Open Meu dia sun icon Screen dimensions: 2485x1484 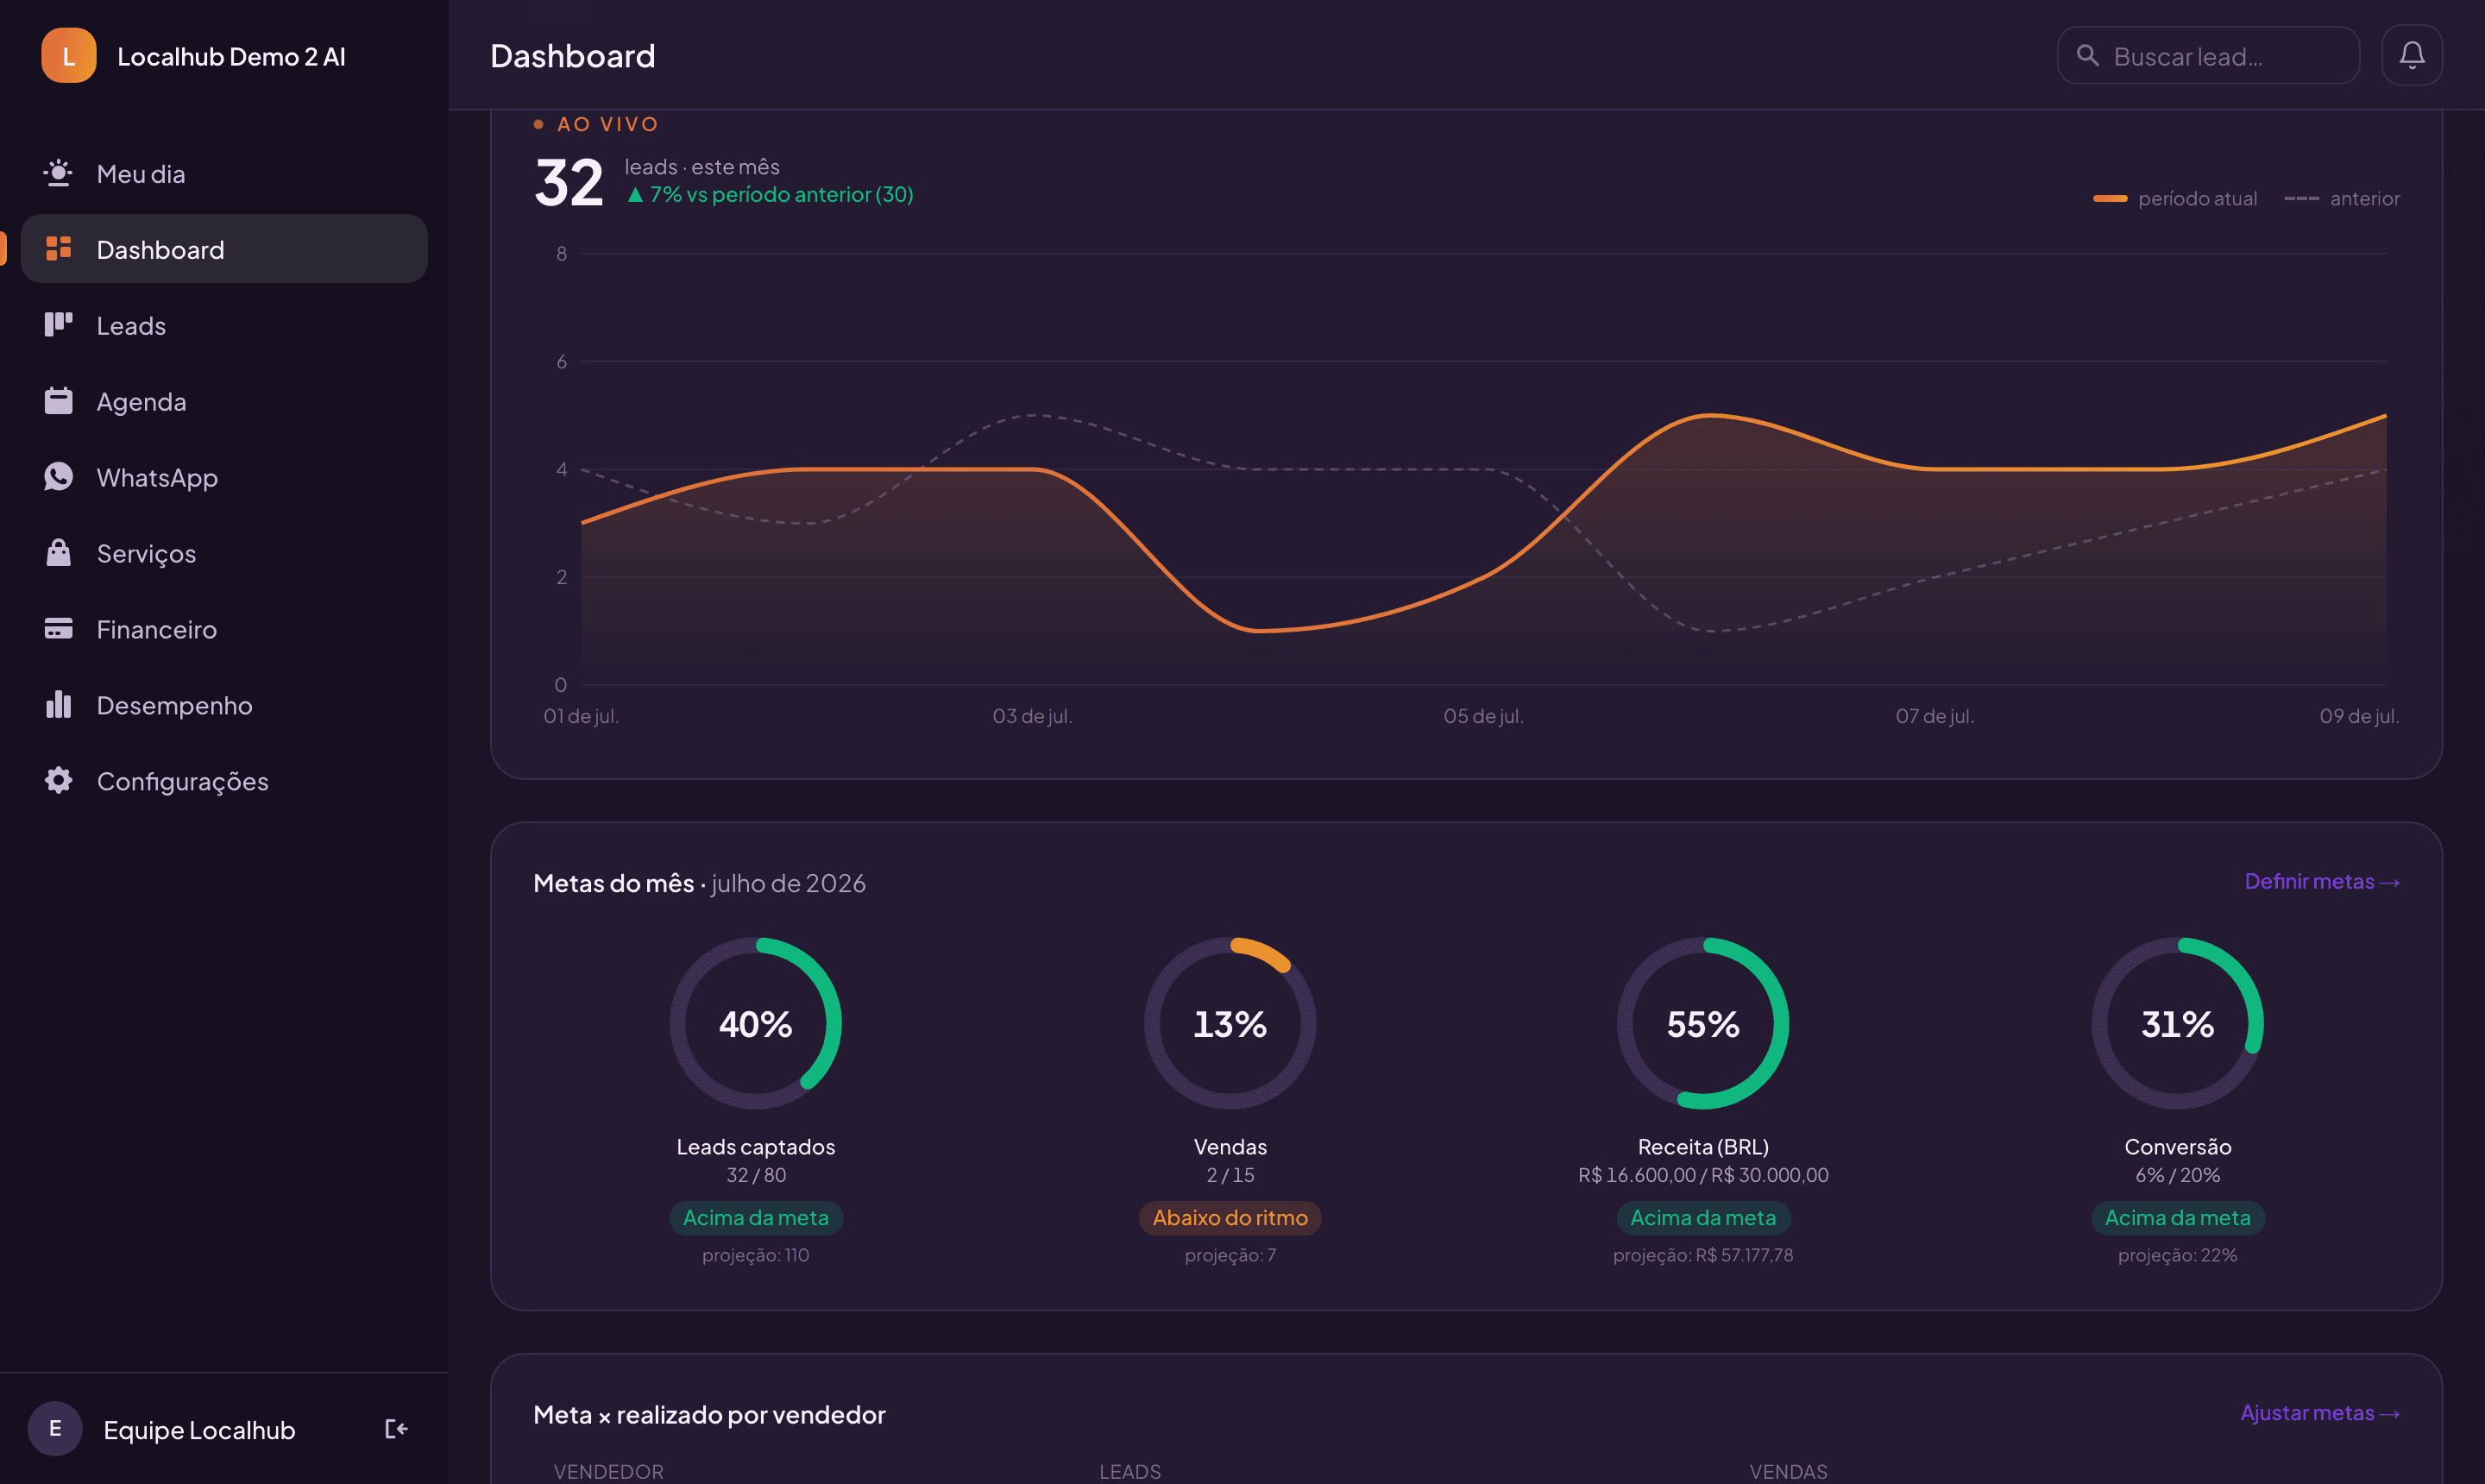(59, 173)
